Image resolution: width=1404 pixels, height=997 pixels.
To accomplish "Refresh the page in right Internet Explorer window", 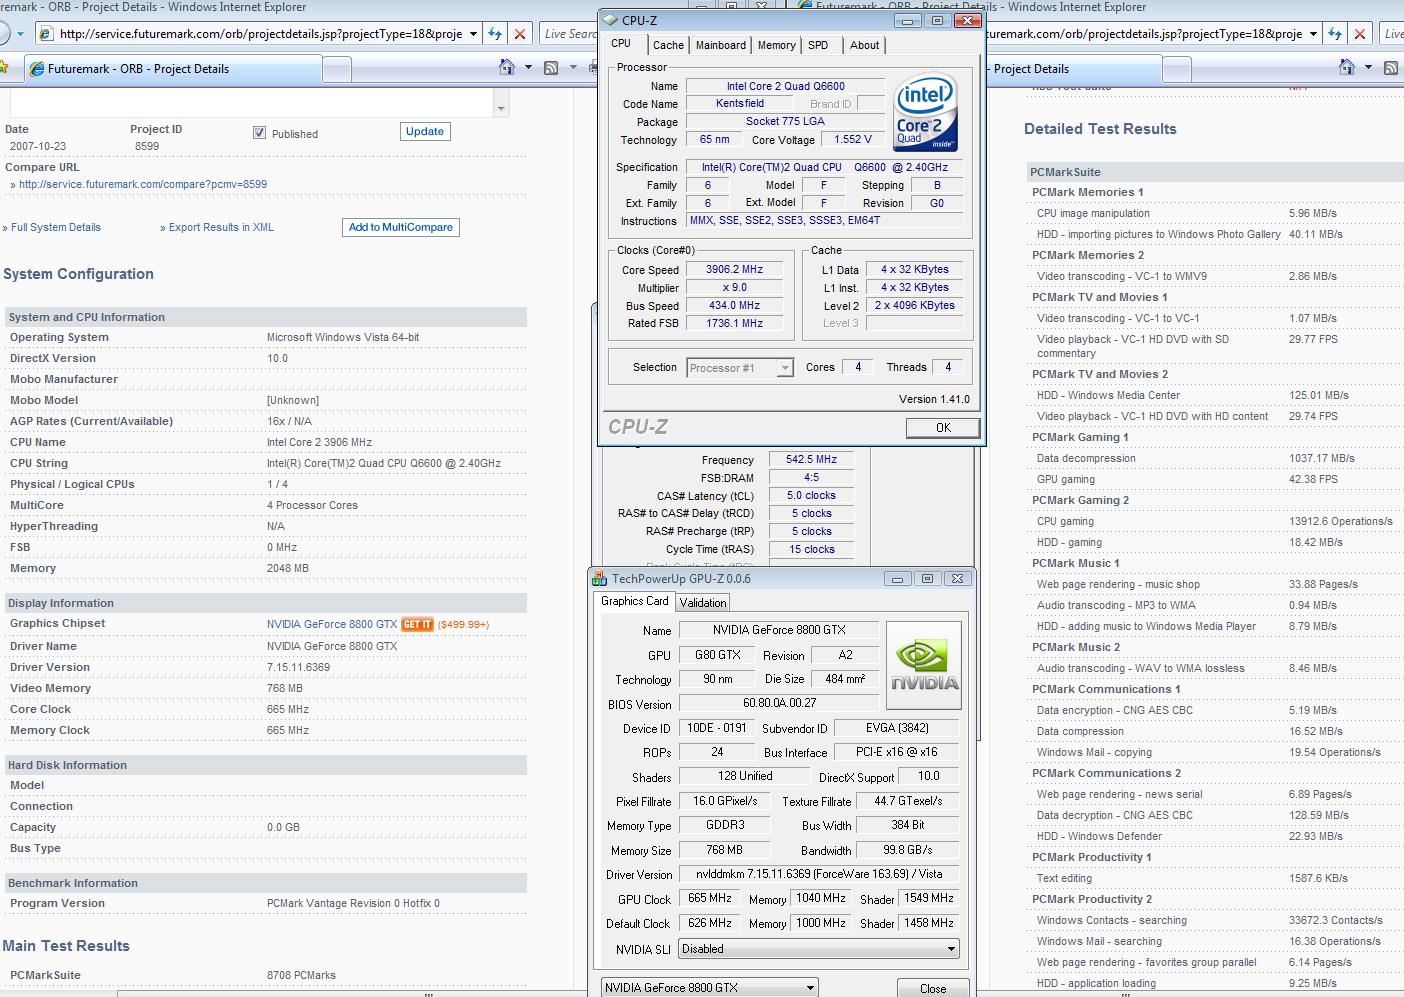I will 1335,34.
